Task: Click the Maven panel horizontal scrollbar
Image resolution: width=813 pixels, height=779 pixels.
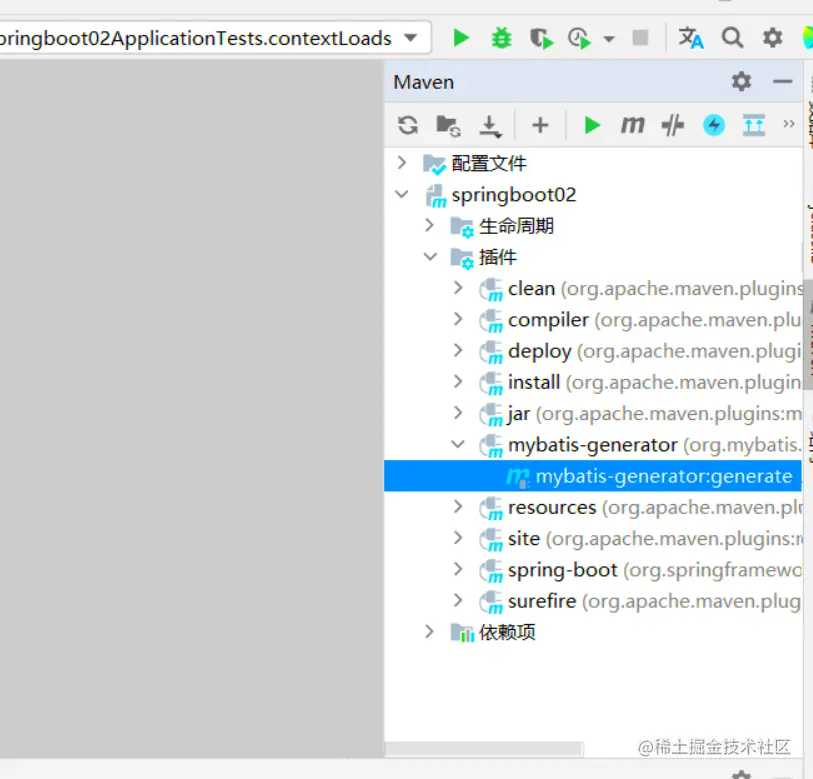Action: click(x=484, y=748)
